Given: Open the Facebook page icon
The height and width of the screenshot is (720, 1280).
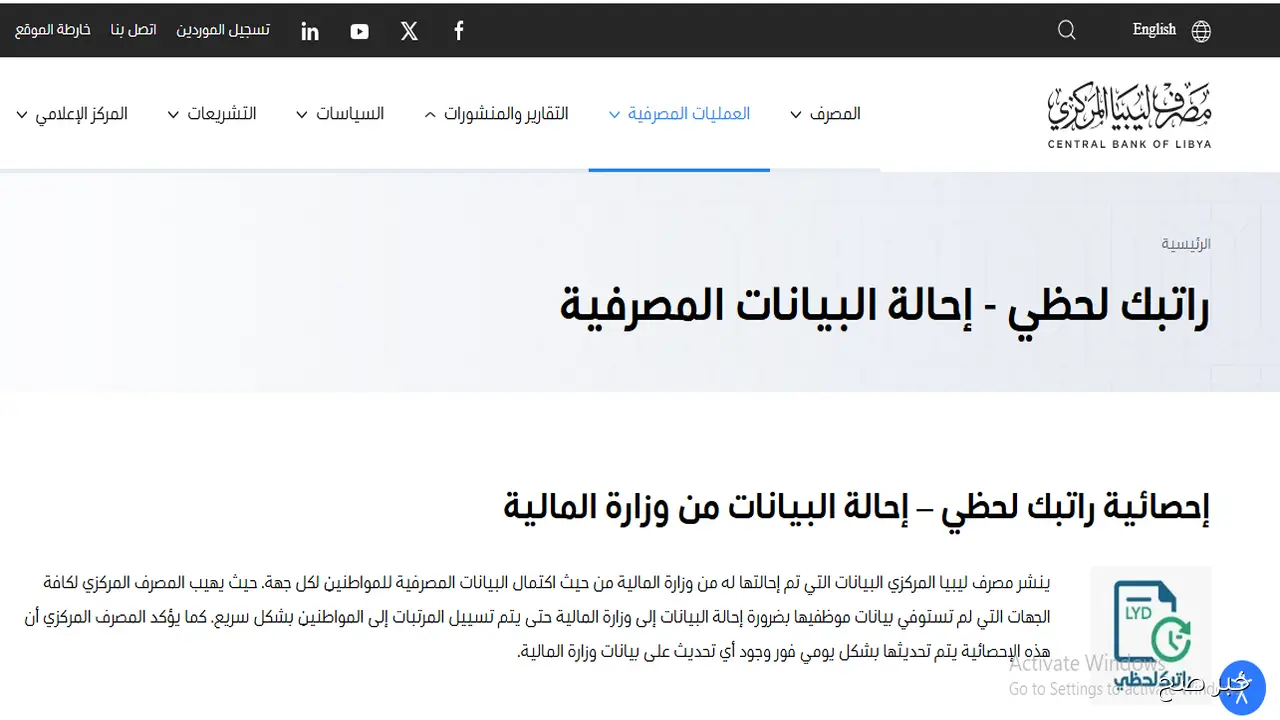Looking at the screenshot, I should (458, 30).
